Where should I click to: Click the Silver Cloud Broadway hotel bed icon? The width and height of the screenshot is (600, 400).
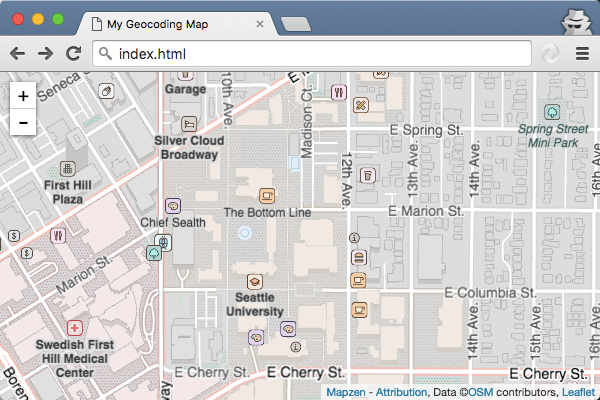click(189, 124)
